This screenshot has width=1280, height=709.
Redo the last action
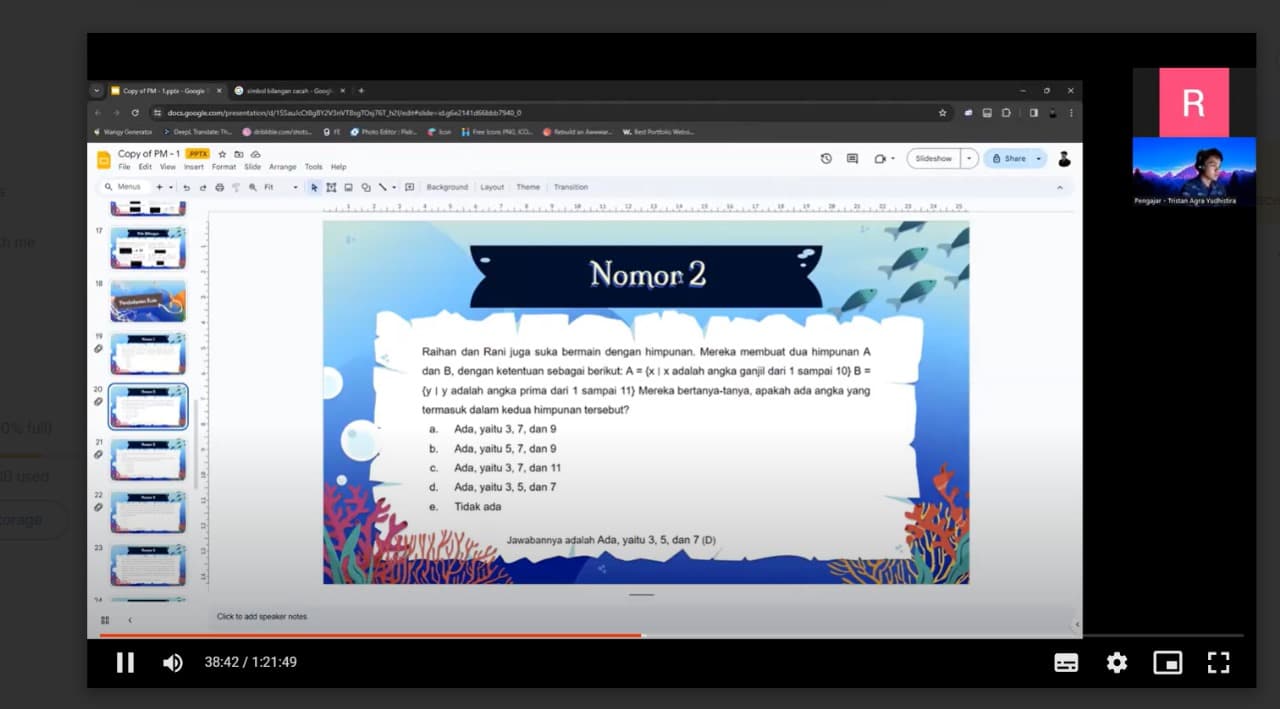[x=202, y=187]
